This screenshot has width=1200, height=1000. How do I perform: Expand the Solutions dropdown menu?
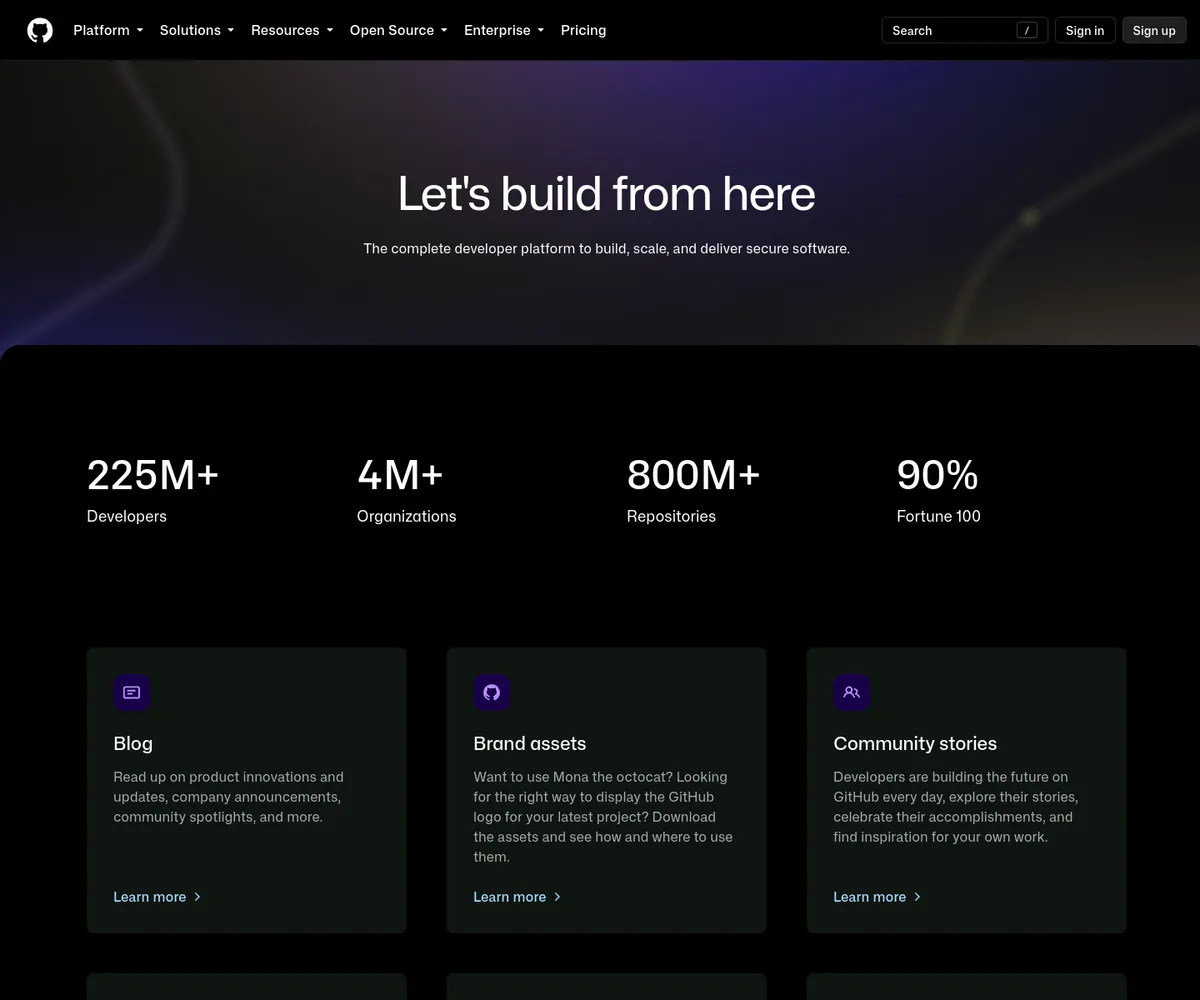pyautogui.click(x=197, y=30)
